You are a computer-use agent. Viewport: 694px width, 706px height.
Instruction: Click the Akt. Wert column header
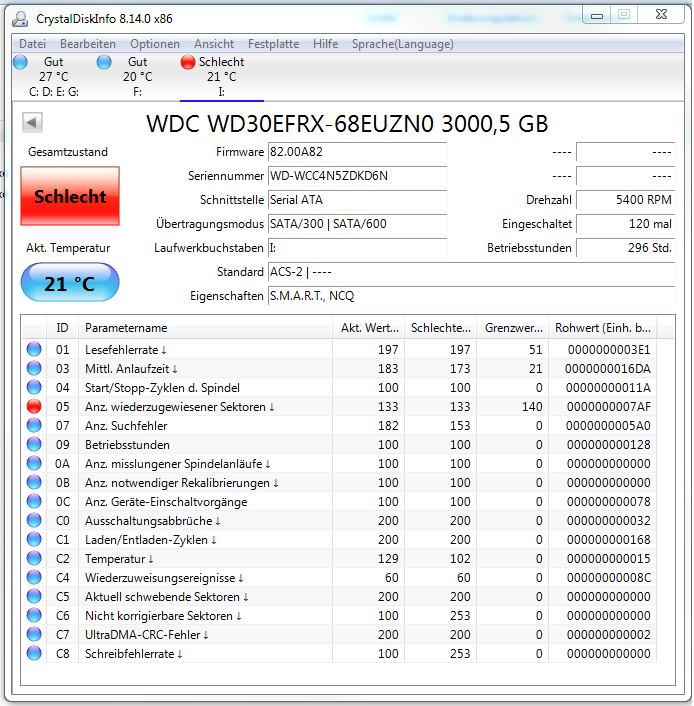coord(368,328)
